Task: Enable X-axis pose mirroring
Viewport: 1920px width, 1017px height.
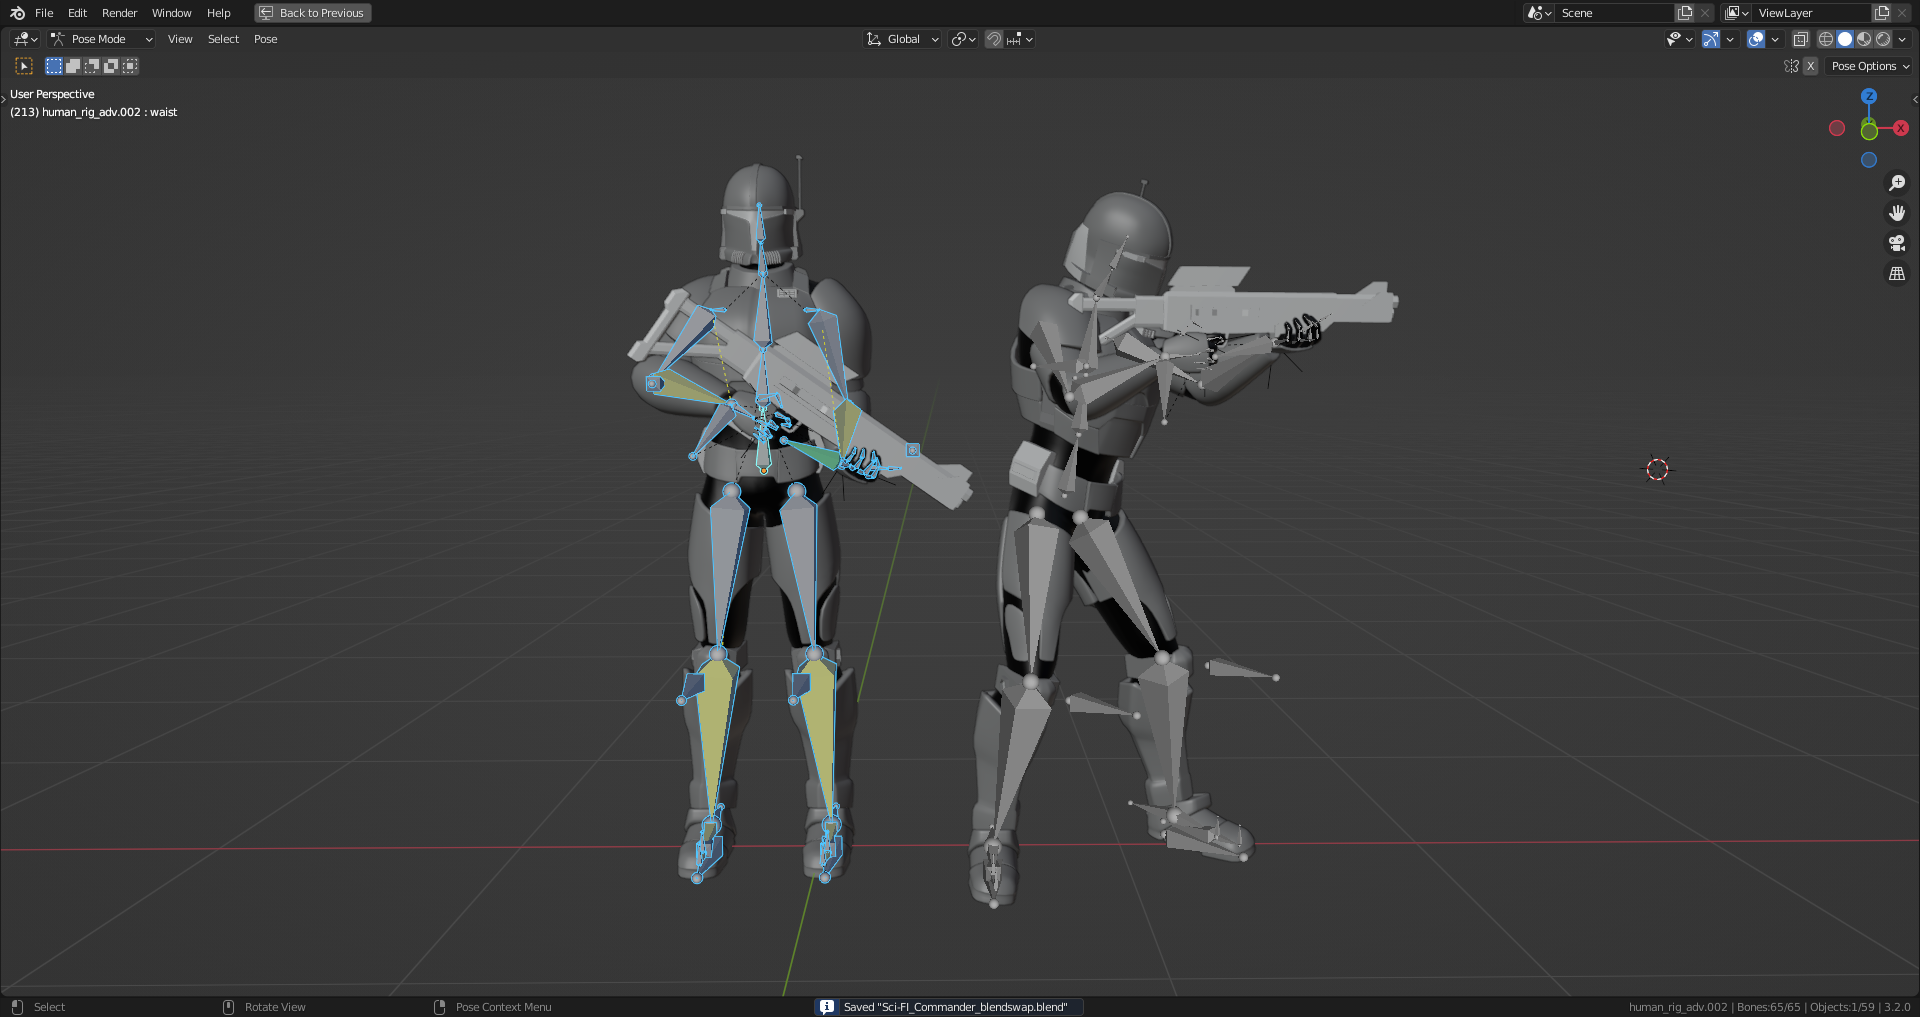Action: click(1810, 66)
